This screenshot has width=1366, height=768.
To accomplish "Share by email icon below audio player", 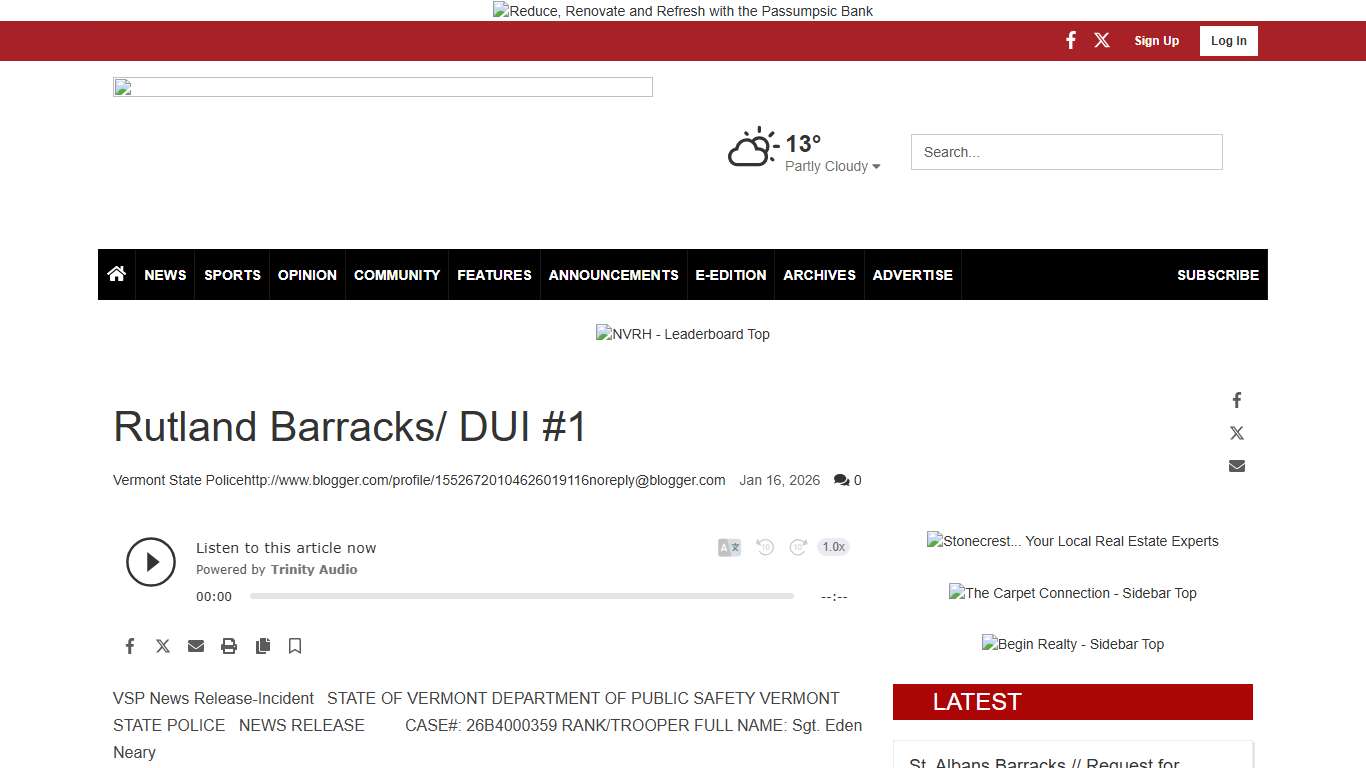I will 196,646.
